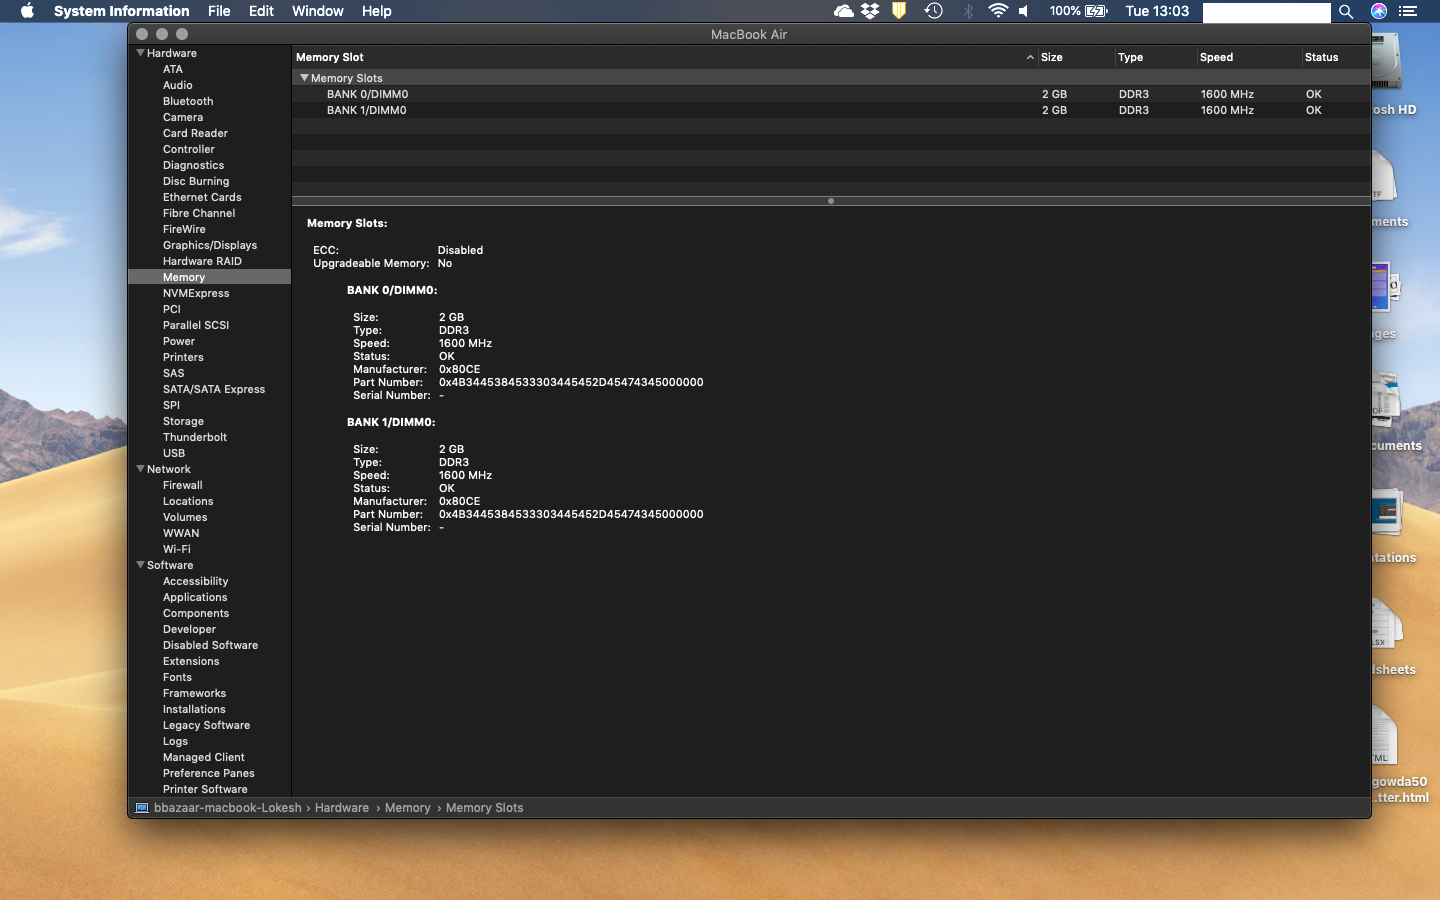The image size is (1440, 900).
Task: Click Memory in the bottom path bar
Action: 408,808
